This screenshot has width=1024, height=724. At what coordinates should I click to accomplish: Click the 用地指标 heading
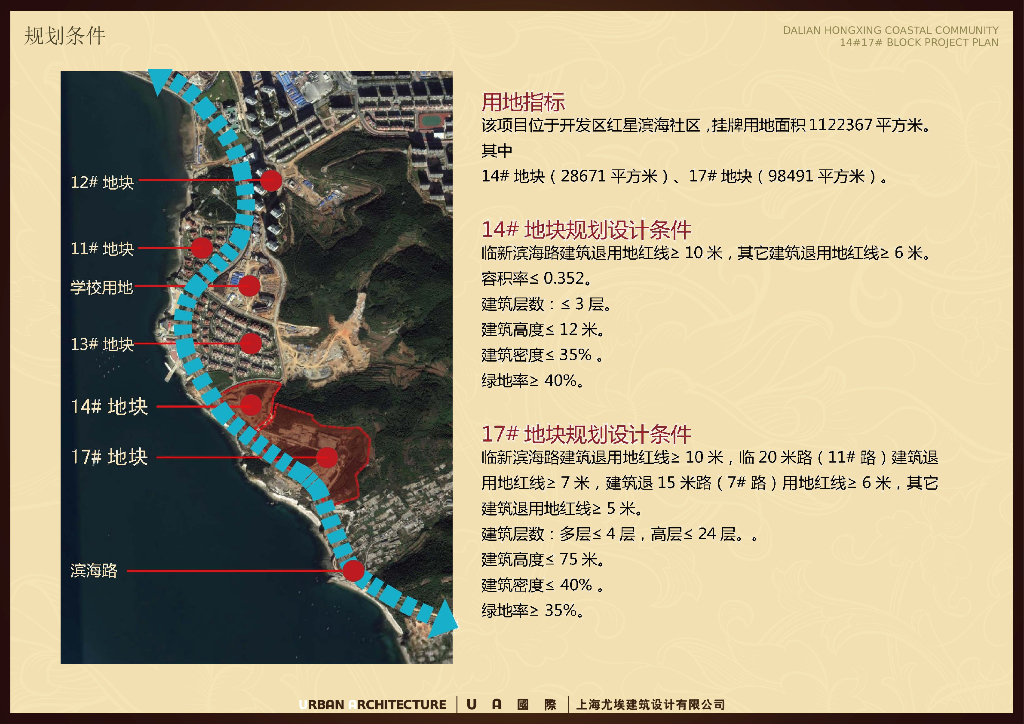(x=523, y=102)
